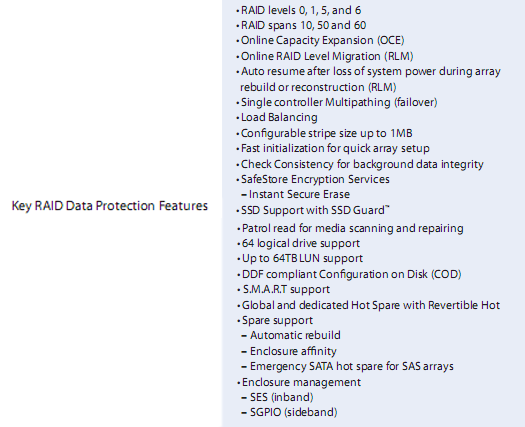Viewport: 525px width, 427px height.
Task: Click 'Fast initialization for quick array setup'
Action: pyautogui.click(x=333, y=148)
